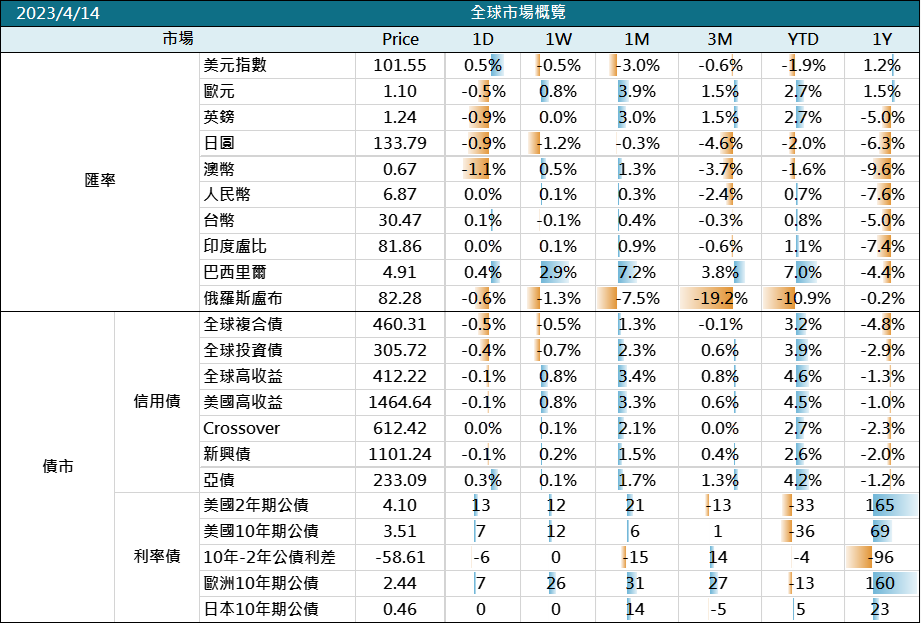
Task: Click the YTD value -10.9%
Action: [803, 298]
